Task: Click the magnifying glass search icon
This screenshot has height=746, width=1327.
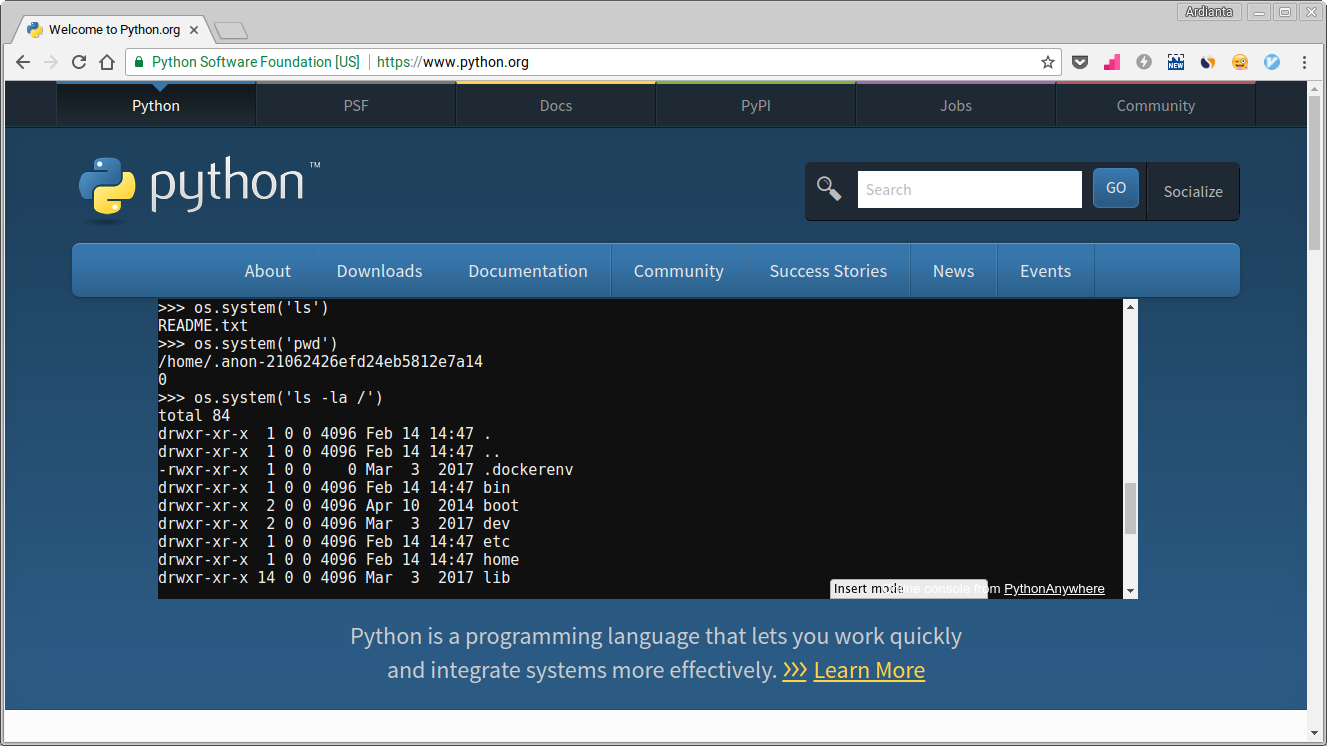Action: click(829, 187)
